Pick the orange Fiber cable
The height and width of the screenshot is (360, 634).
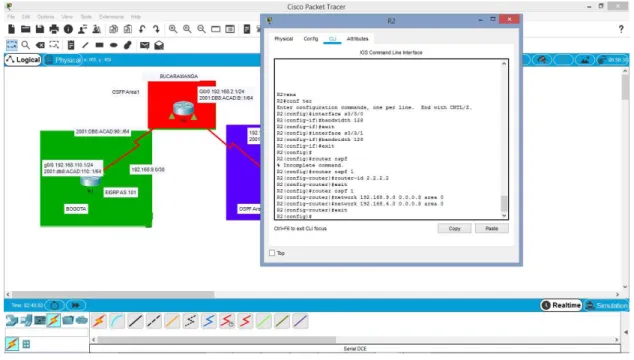coord(172,321)
